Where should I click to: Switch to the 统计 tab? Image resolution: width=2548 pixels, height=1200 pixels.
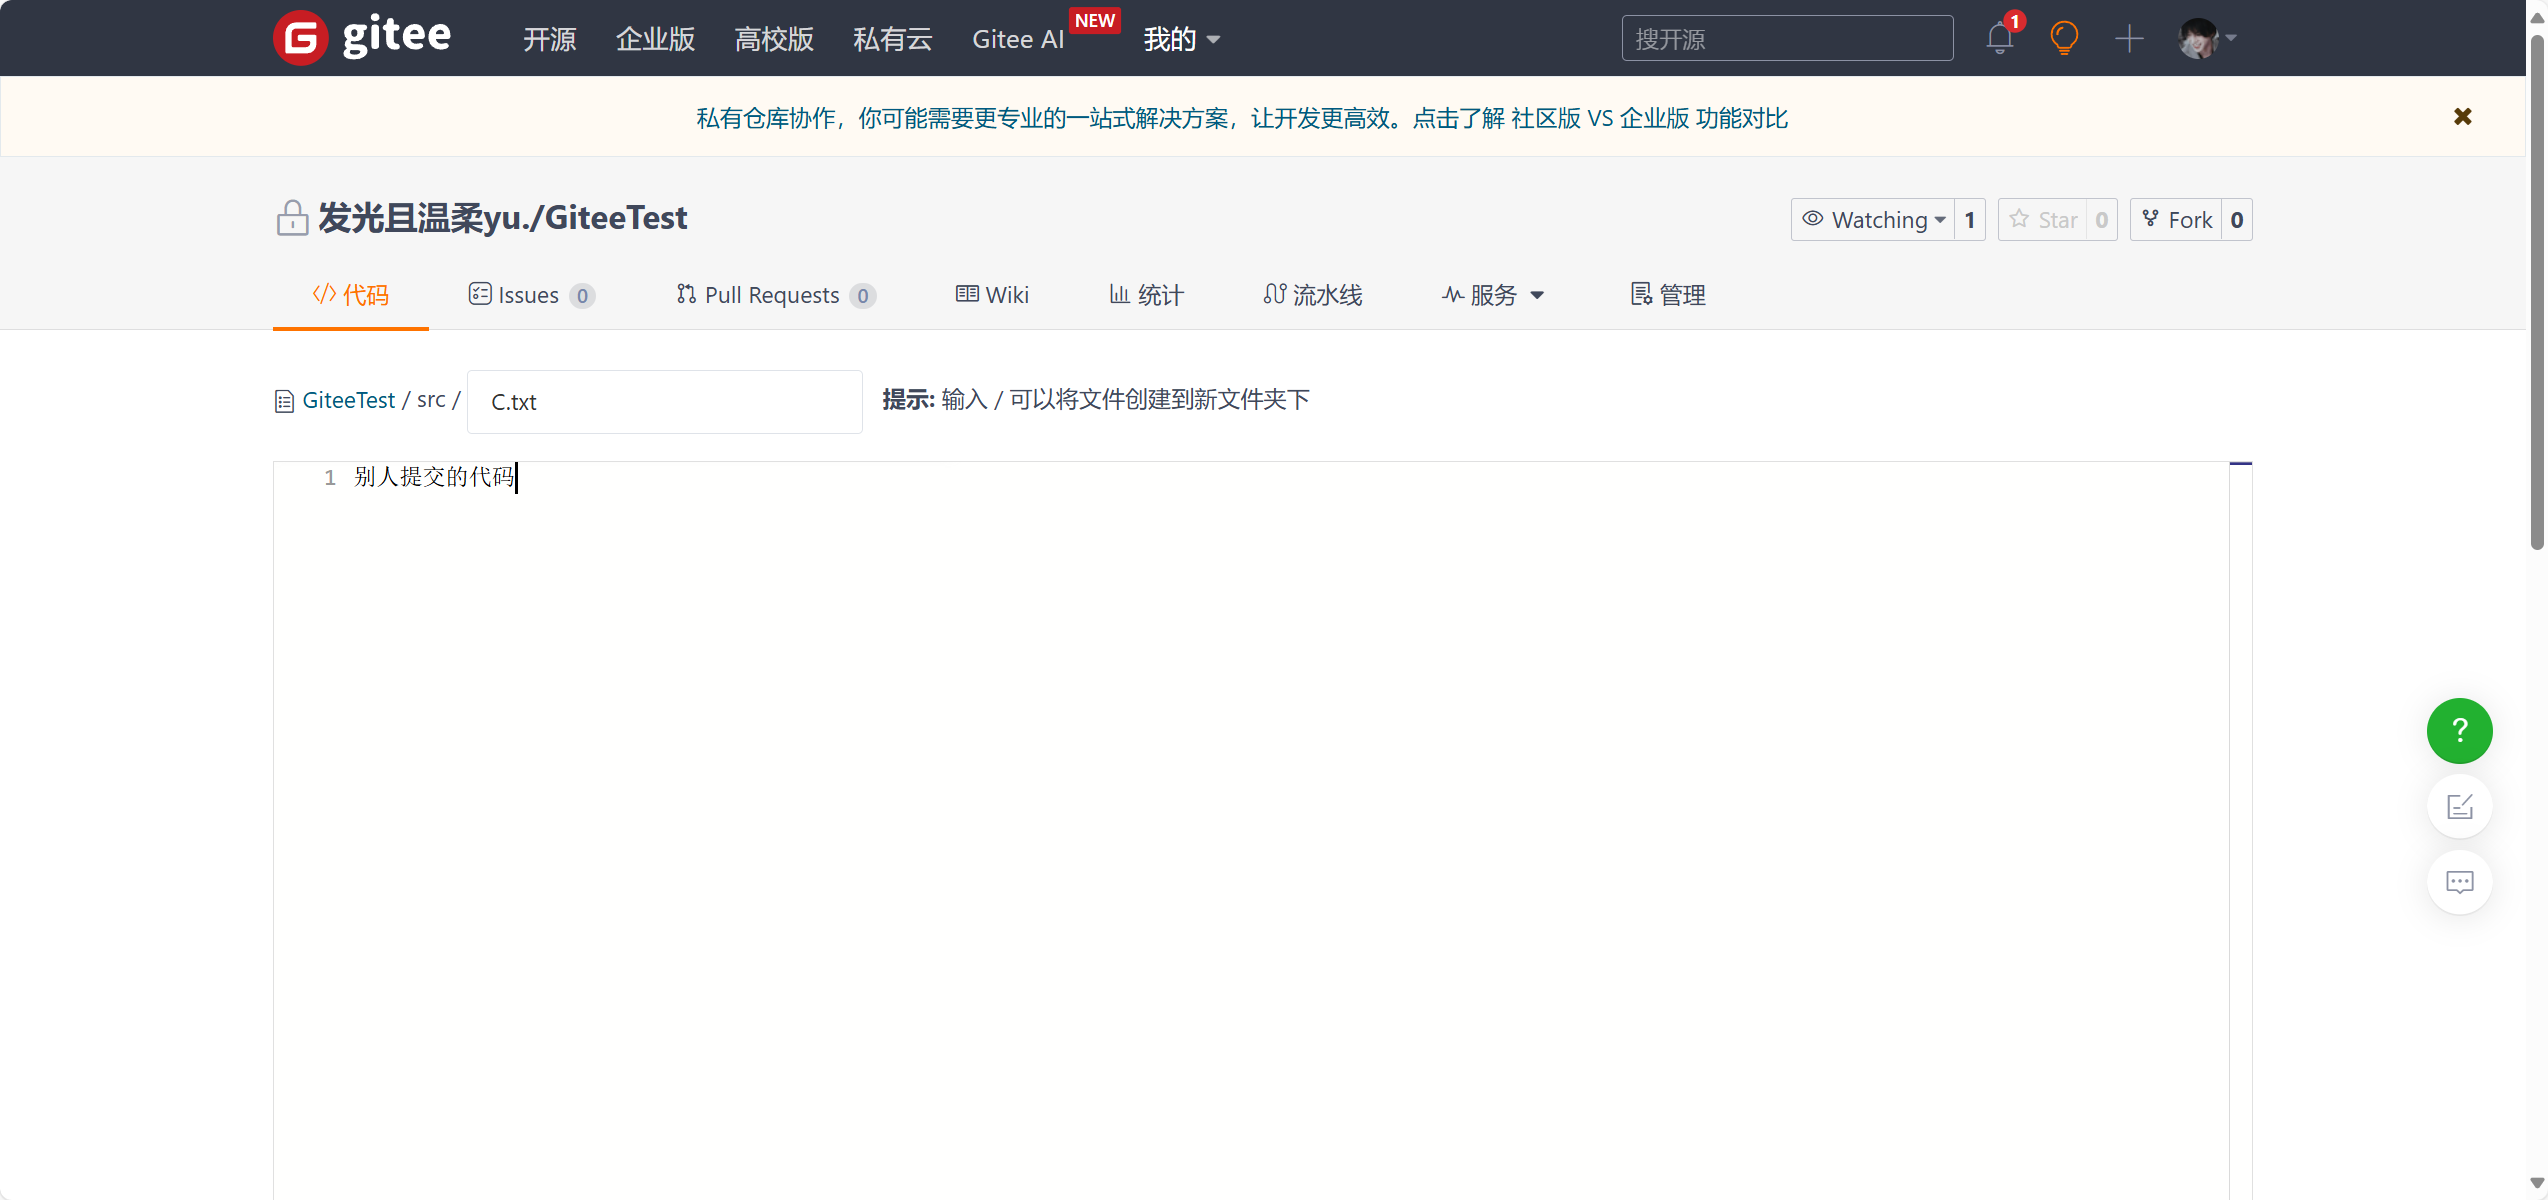1146,295
